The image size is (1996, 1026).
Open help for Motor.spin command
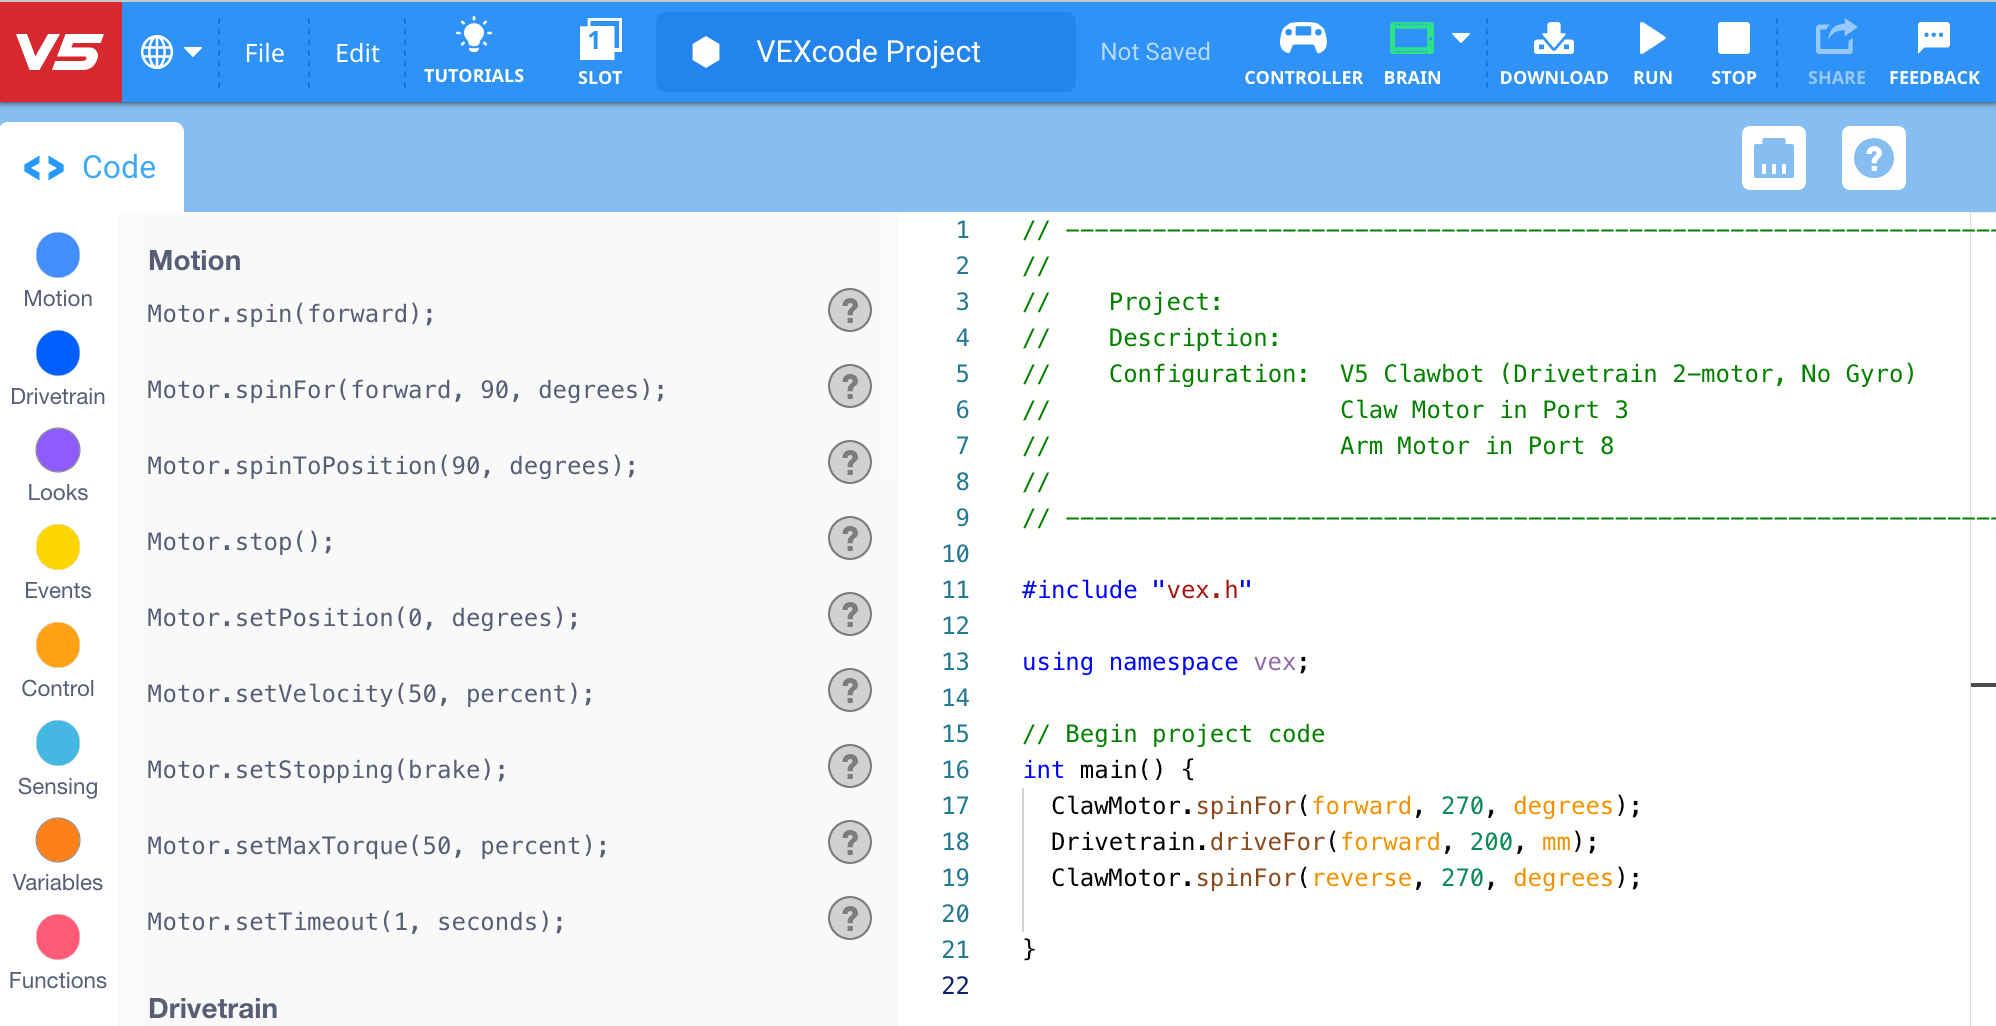(x=849, y=311)
